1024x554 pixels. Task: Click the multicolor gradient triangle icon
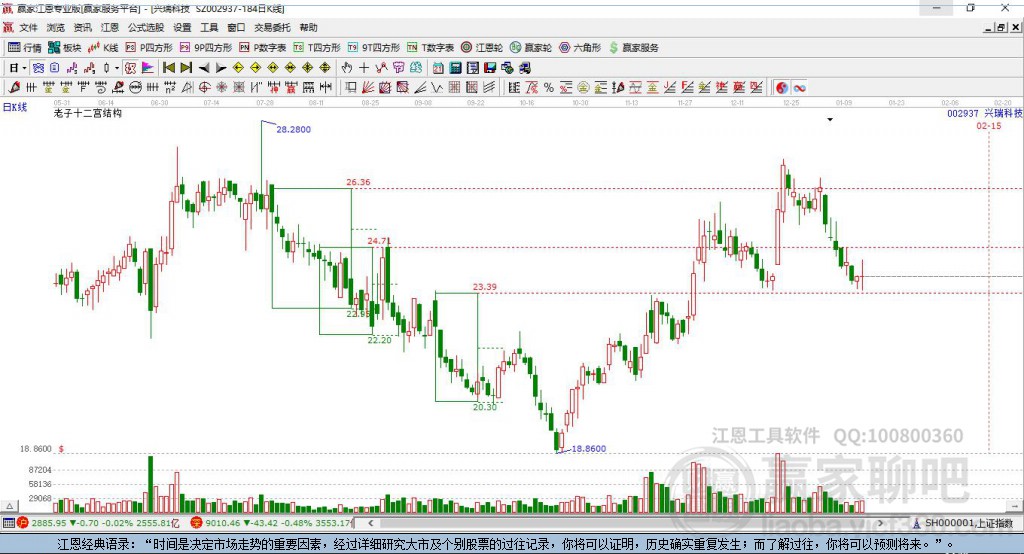tap(148, 68)
